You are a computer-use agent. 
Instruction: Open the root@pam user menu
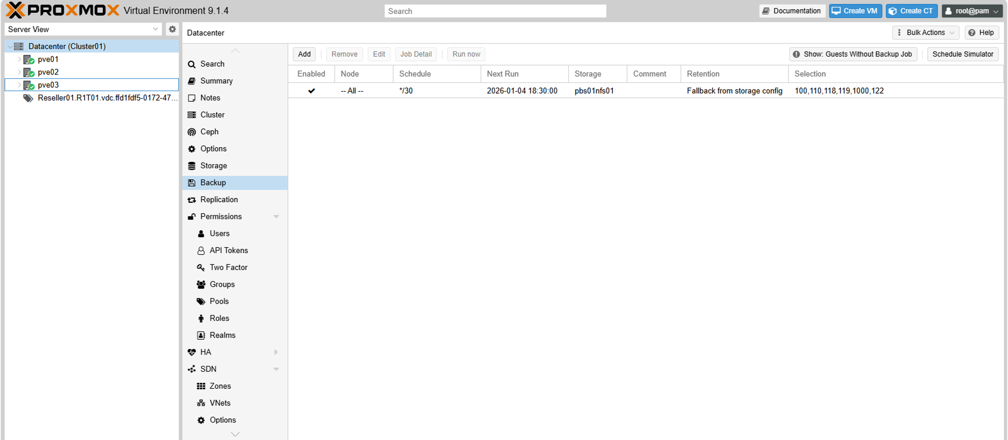(971, 11)
